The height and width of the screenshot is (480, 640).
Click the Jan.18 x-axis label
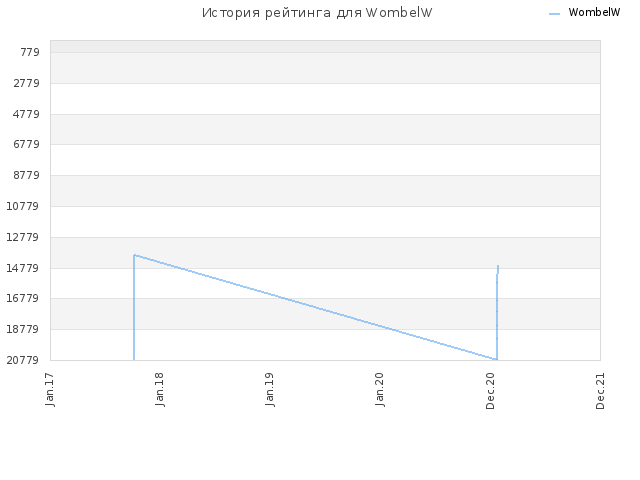pyautogui.click(x=160, y=390)
